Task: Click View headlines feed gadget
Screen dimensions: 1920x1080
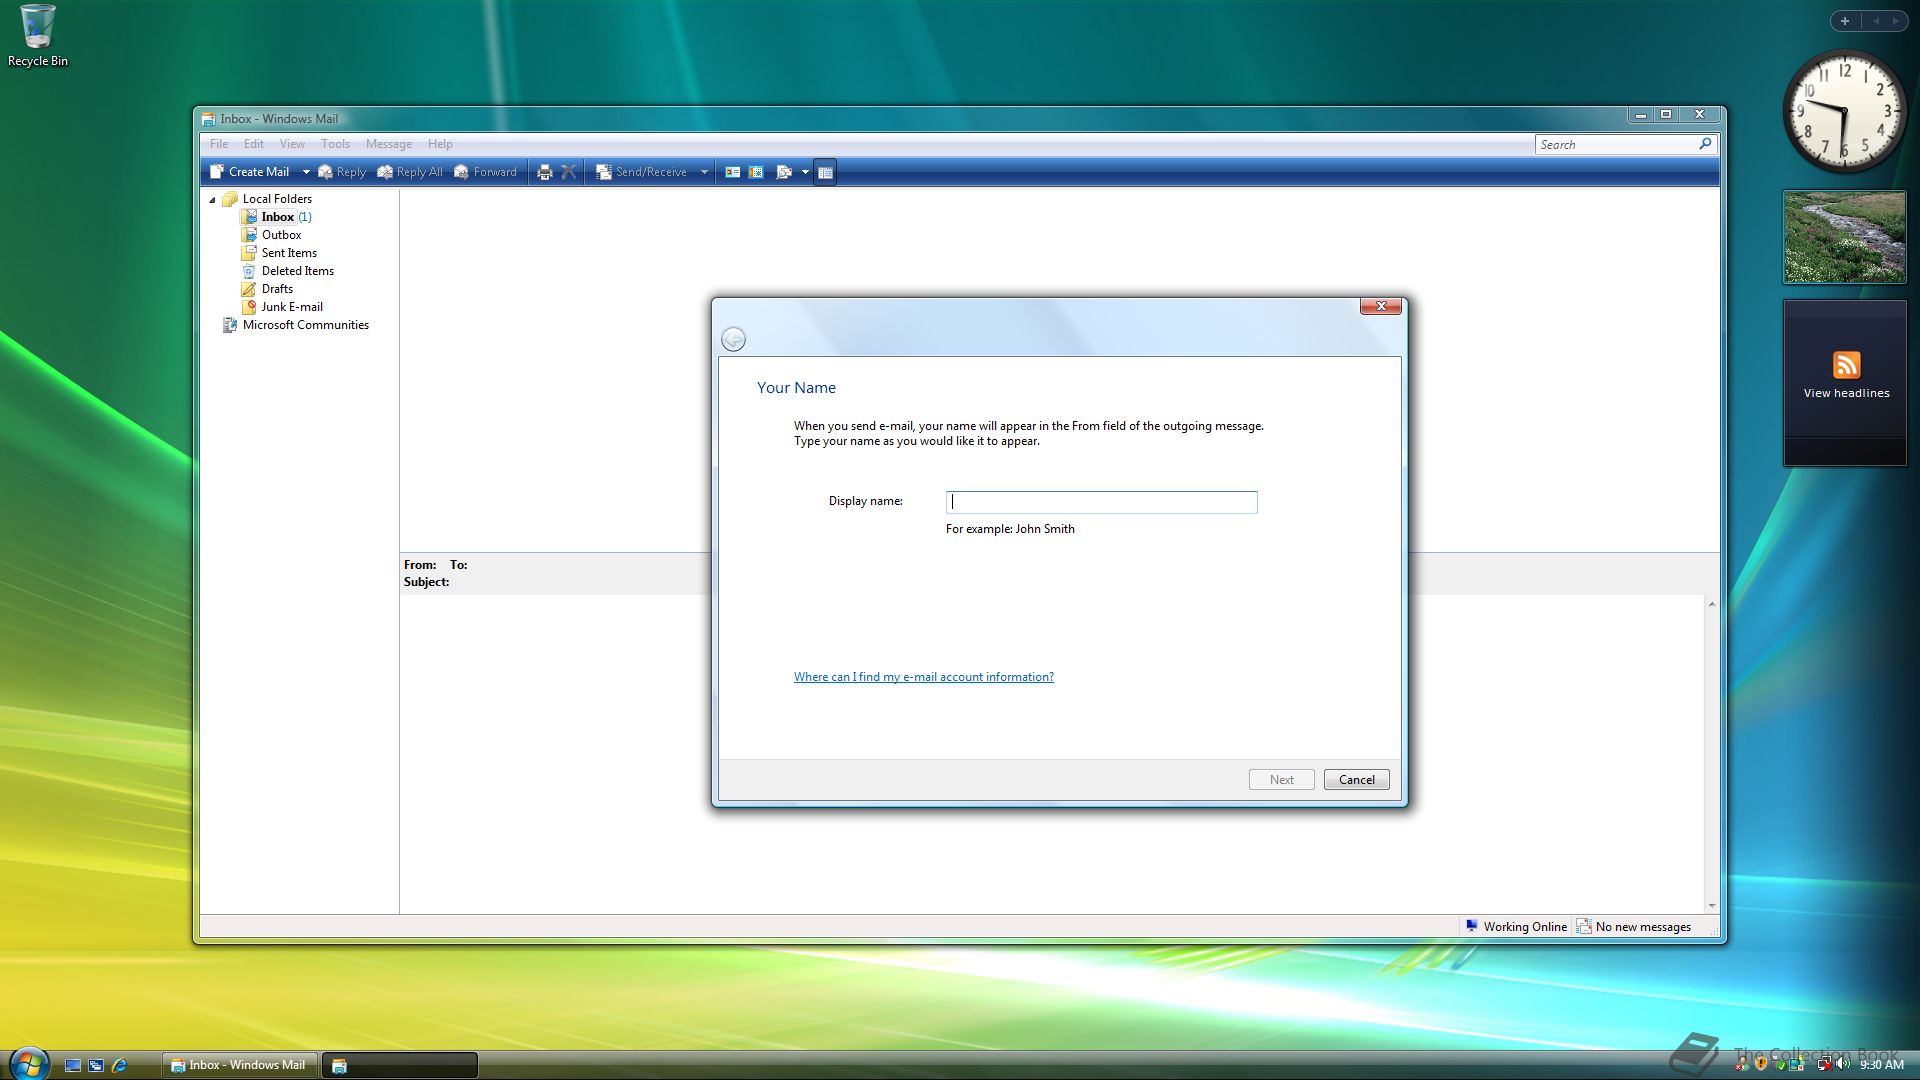Action: [x=1845, y=383]
